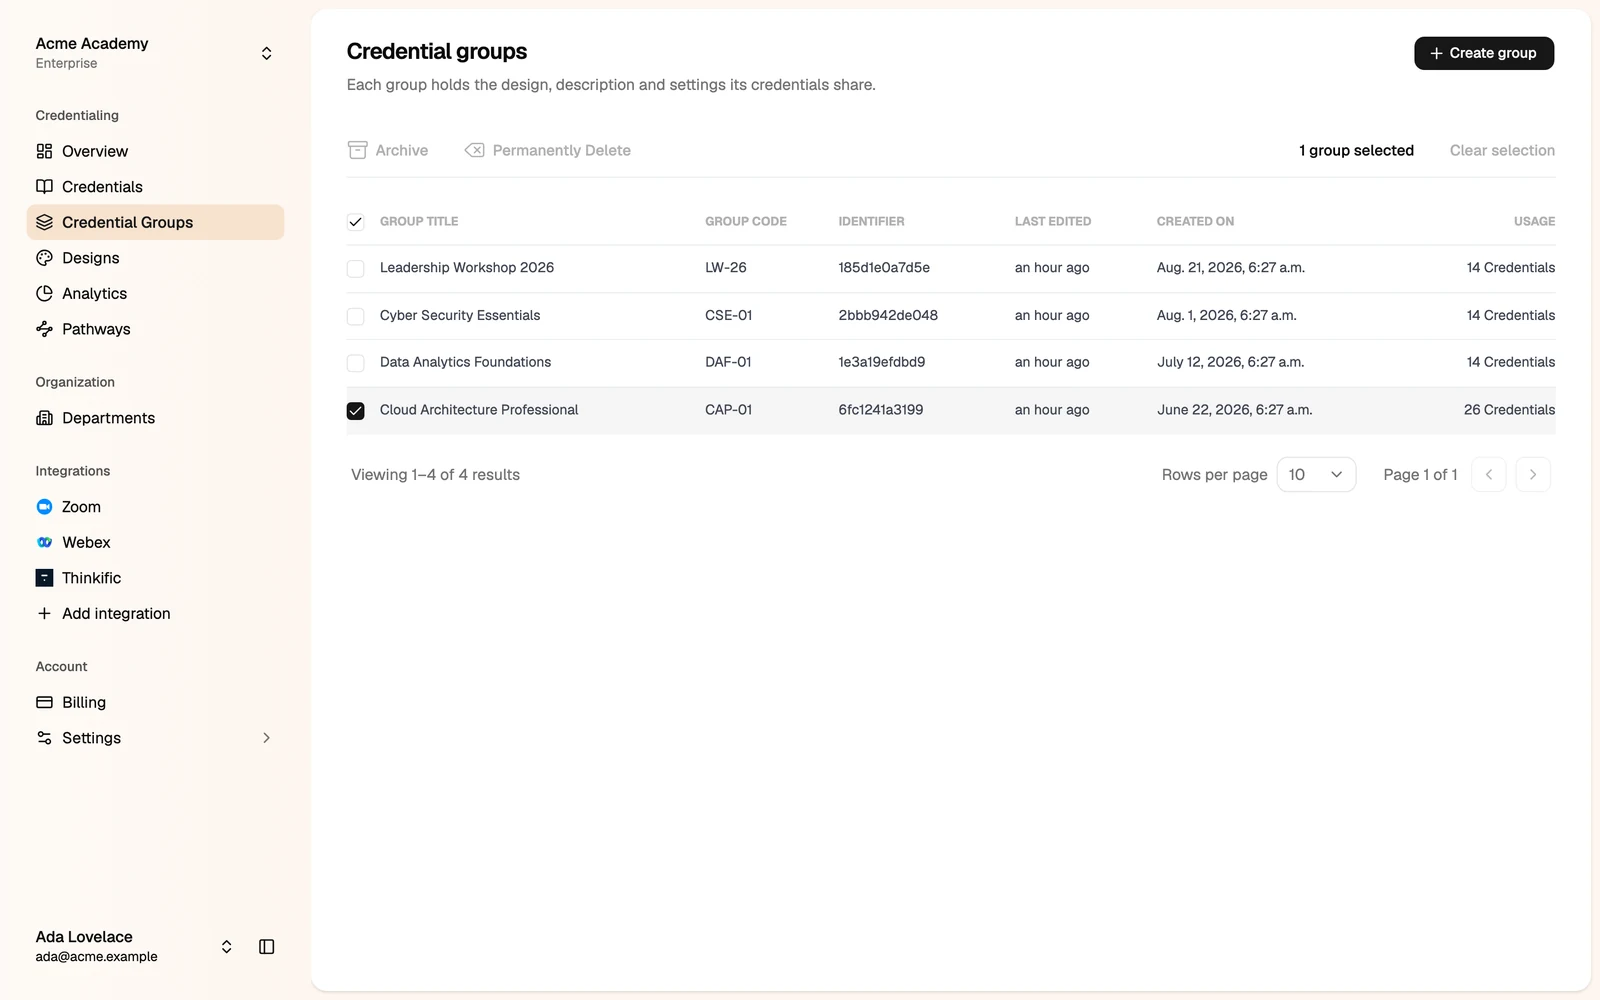Click the Zoom integration icon
Viewport: 1600px width, 1000px height.
coord(44,507)
